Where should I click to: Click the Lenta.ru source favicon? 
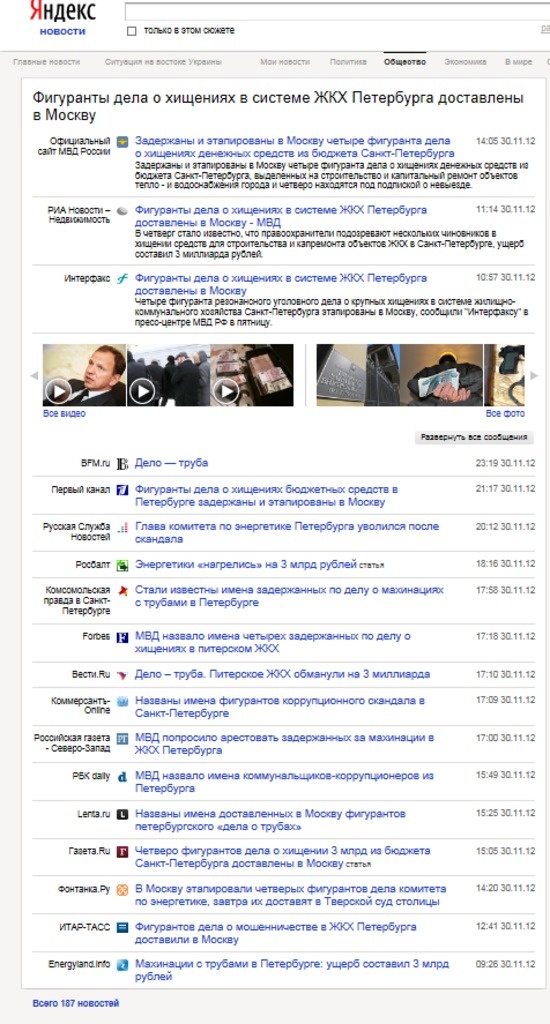click(122, 814)
